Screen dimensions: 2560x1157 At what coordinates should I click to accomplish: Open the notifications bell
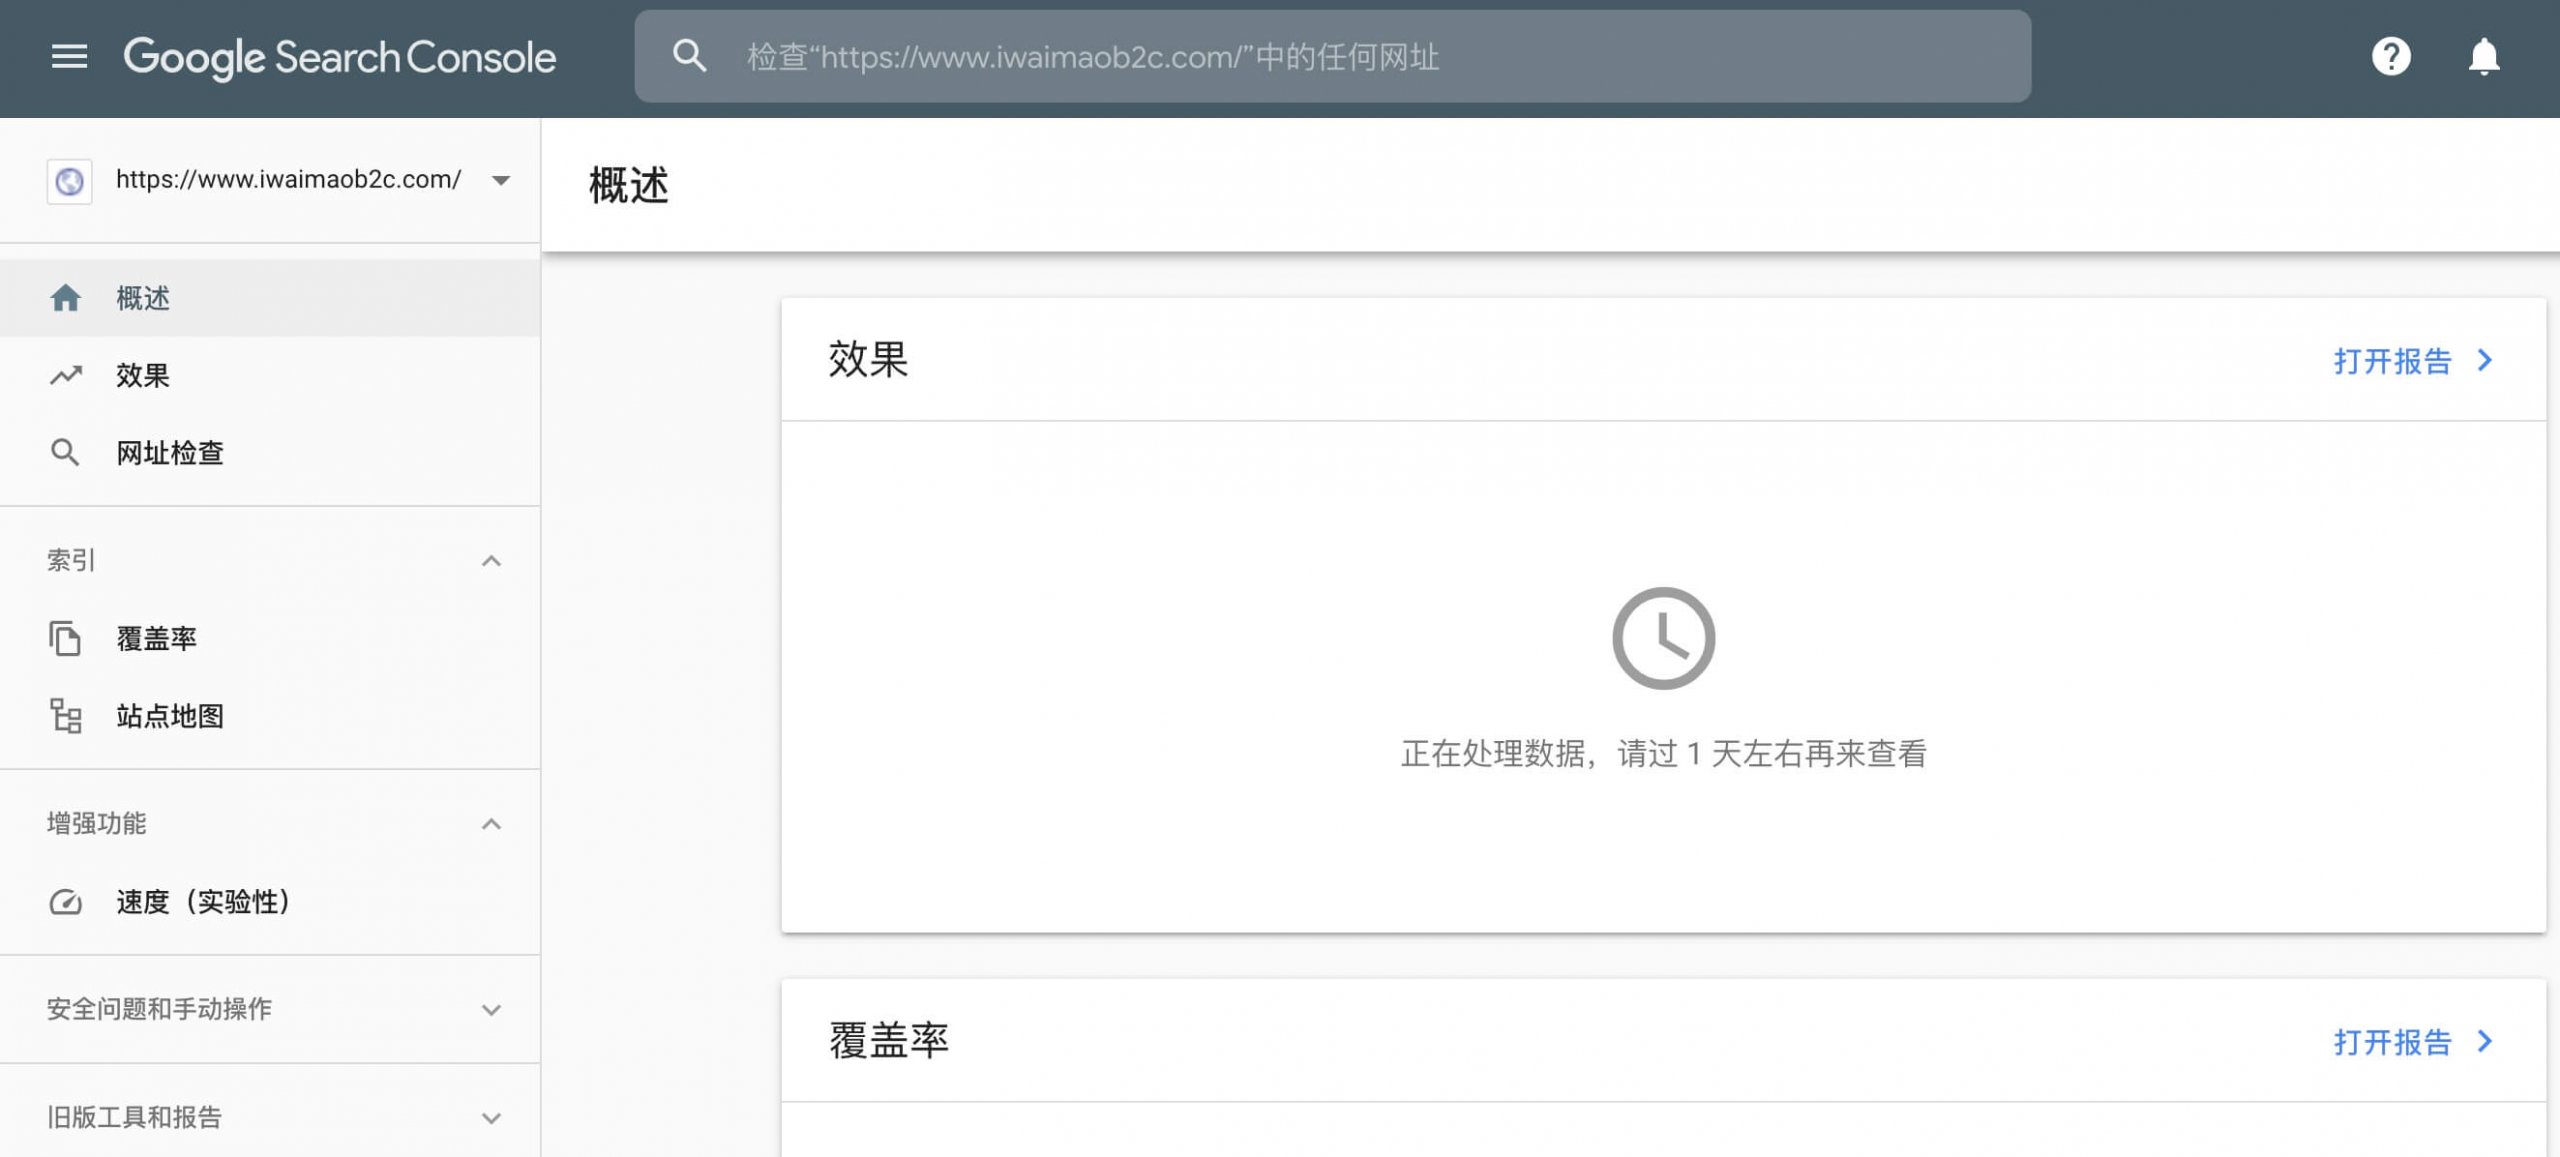(2484, 57)
